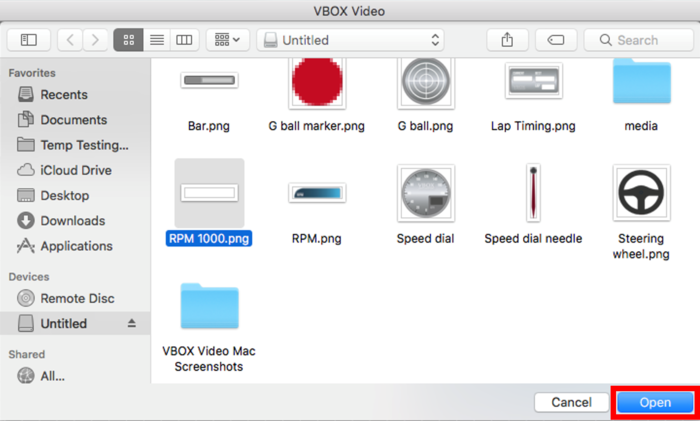Click the 'Lap Timing.png' file name
This screenshot has width=700, height=421.
[533, 126]
